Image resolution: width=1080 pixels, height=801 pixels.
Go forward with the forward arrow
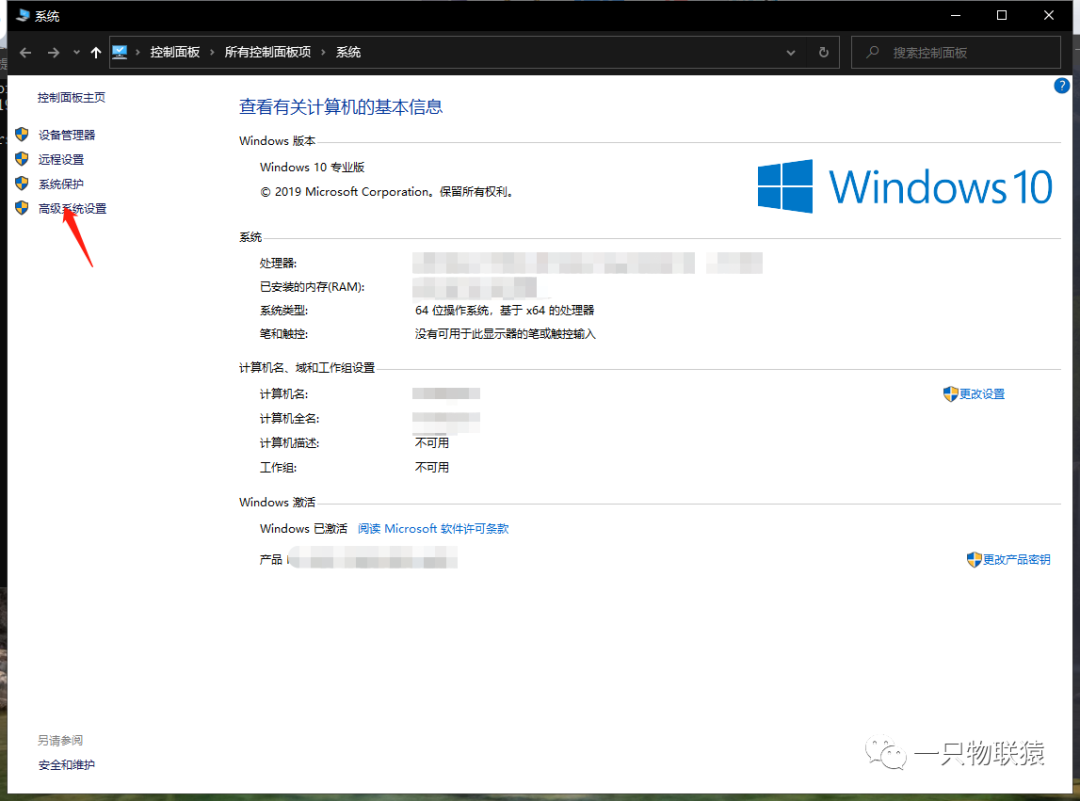point(53,52)
